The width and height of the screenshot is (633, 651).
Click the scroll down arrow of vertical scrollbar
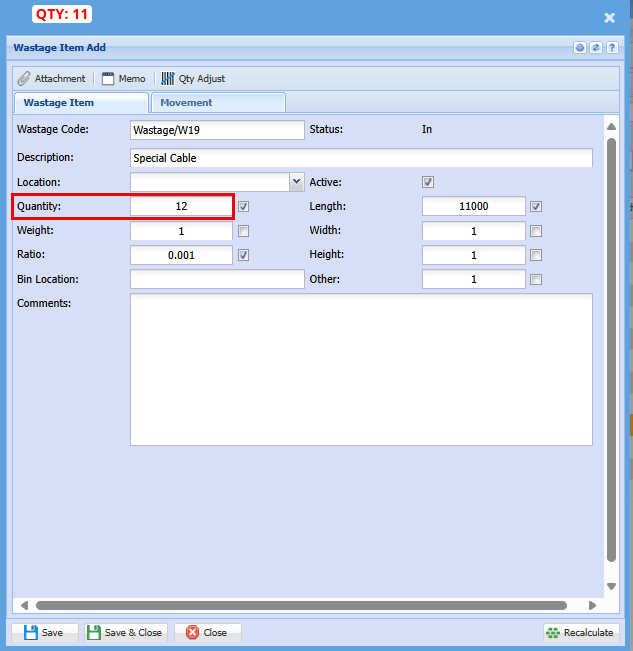611,586
